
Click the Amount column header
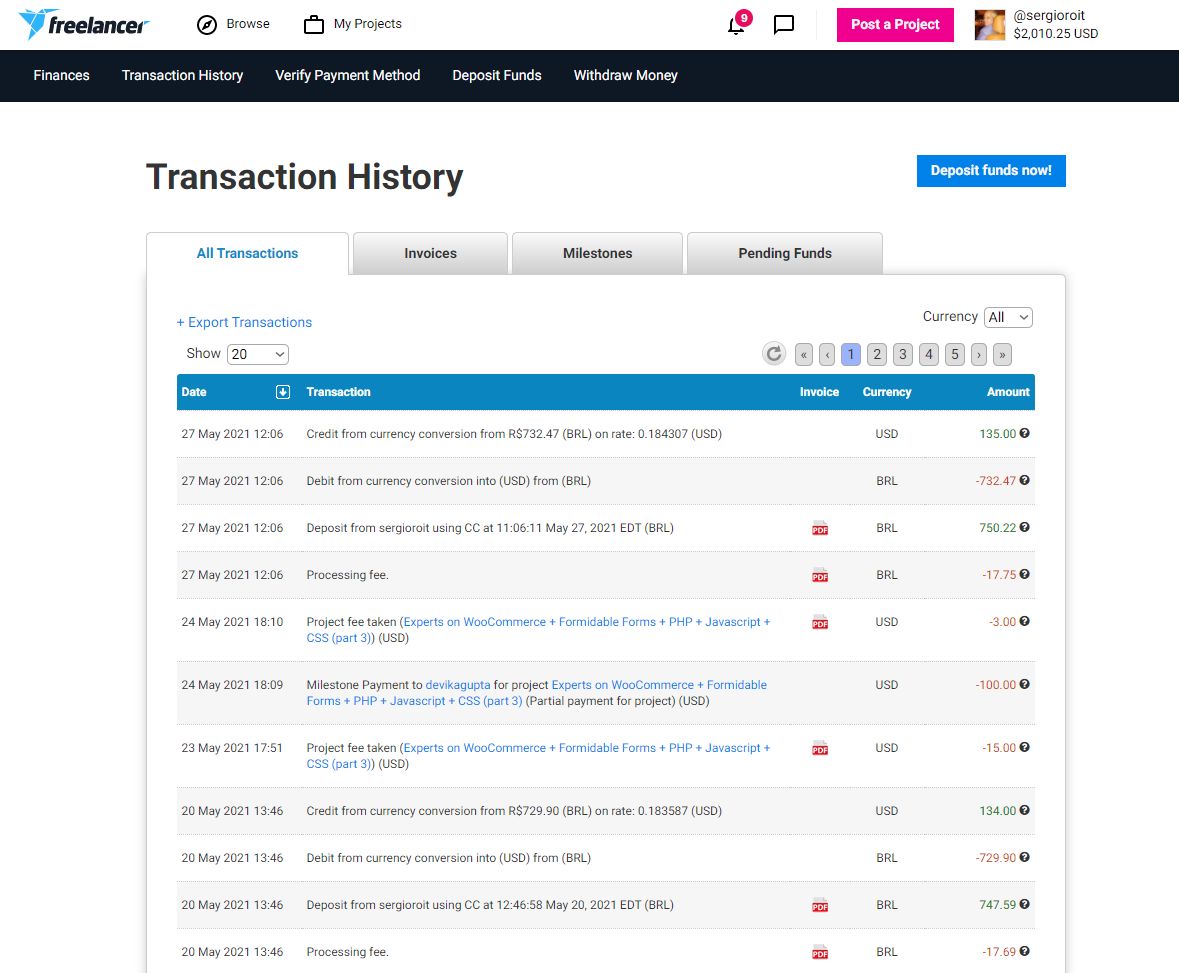click(x=1008, y=392)
